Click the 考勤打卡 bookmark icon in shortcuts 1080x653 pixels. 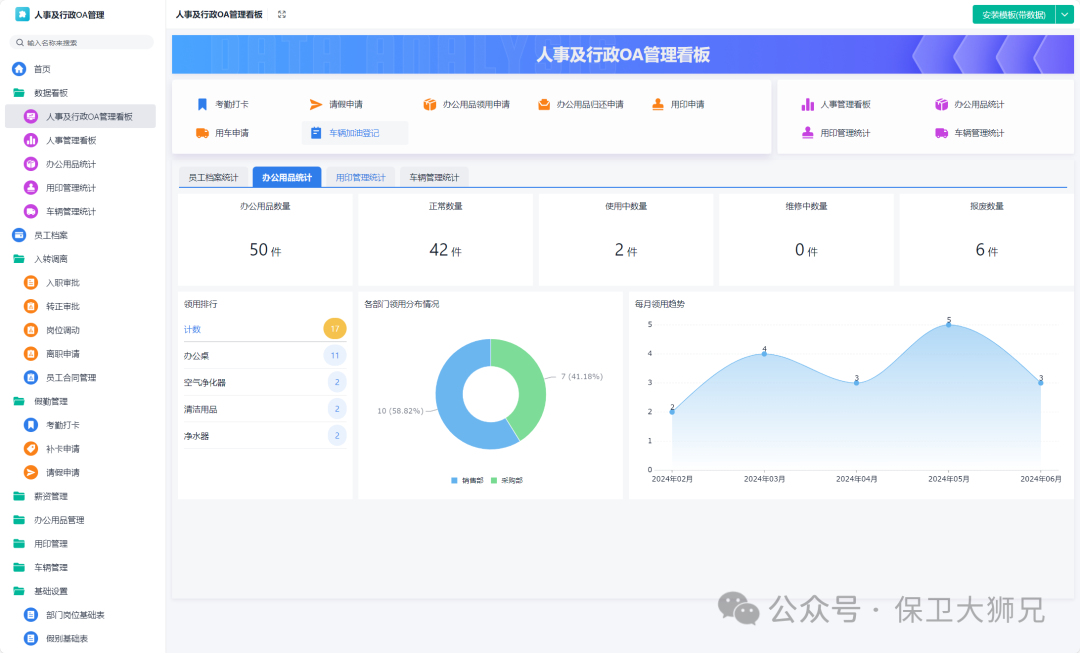pos(202,104)
